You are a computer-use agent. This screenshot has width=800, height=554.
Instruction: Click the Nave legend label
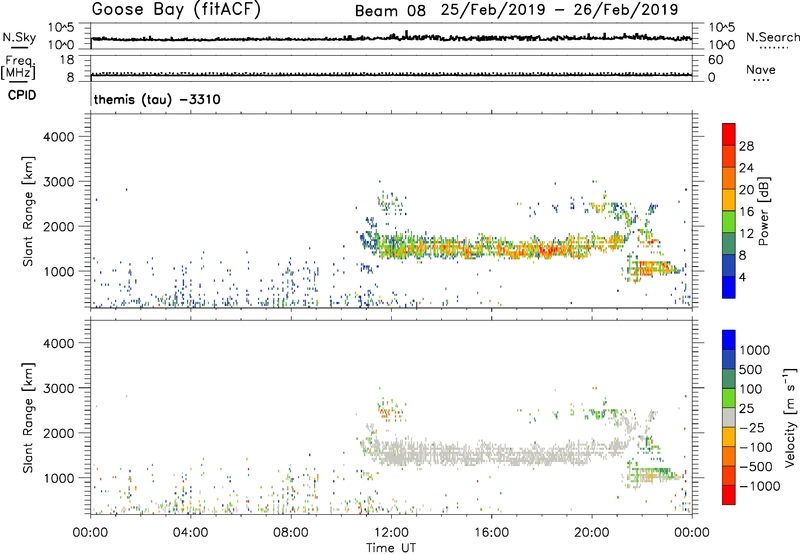[761, 70]
